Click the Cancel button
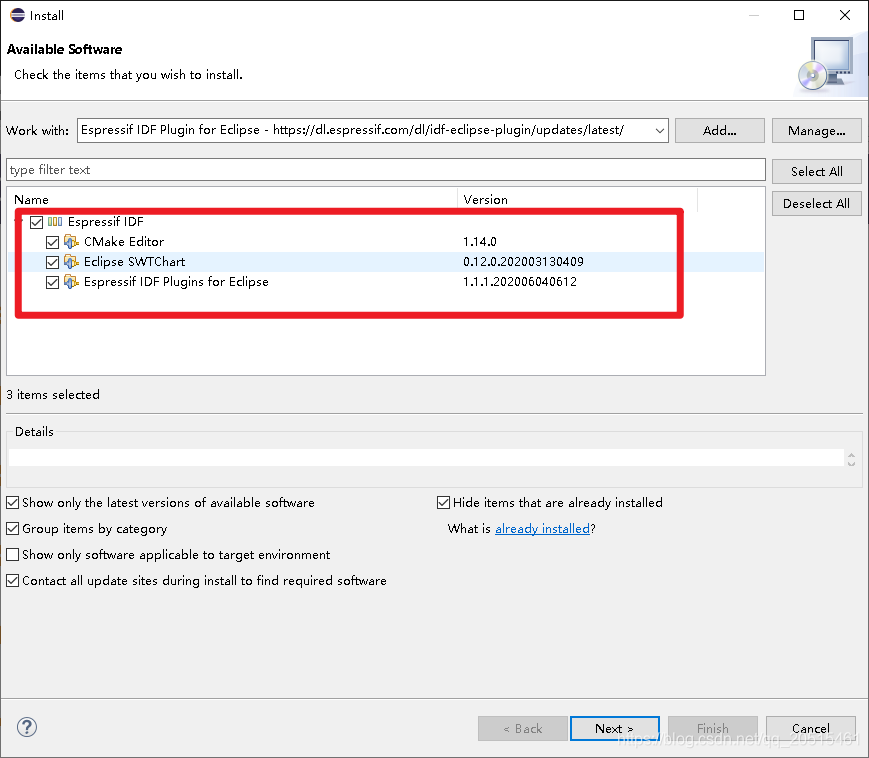This screenshot has width=869, height=758. pyautogui.click(x=811, y=728)
